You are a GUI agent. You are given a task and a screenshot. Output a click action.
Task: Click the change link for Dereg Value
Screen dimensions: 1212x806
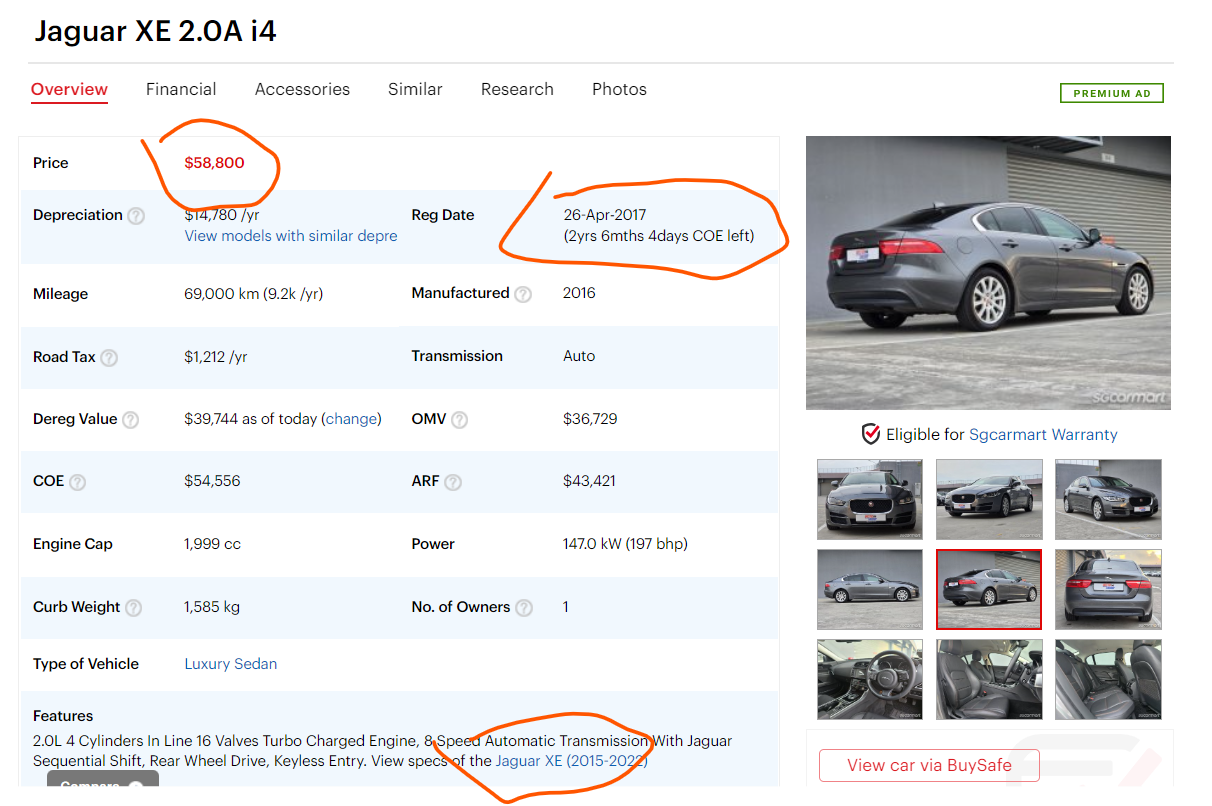(x=352, y=419)
